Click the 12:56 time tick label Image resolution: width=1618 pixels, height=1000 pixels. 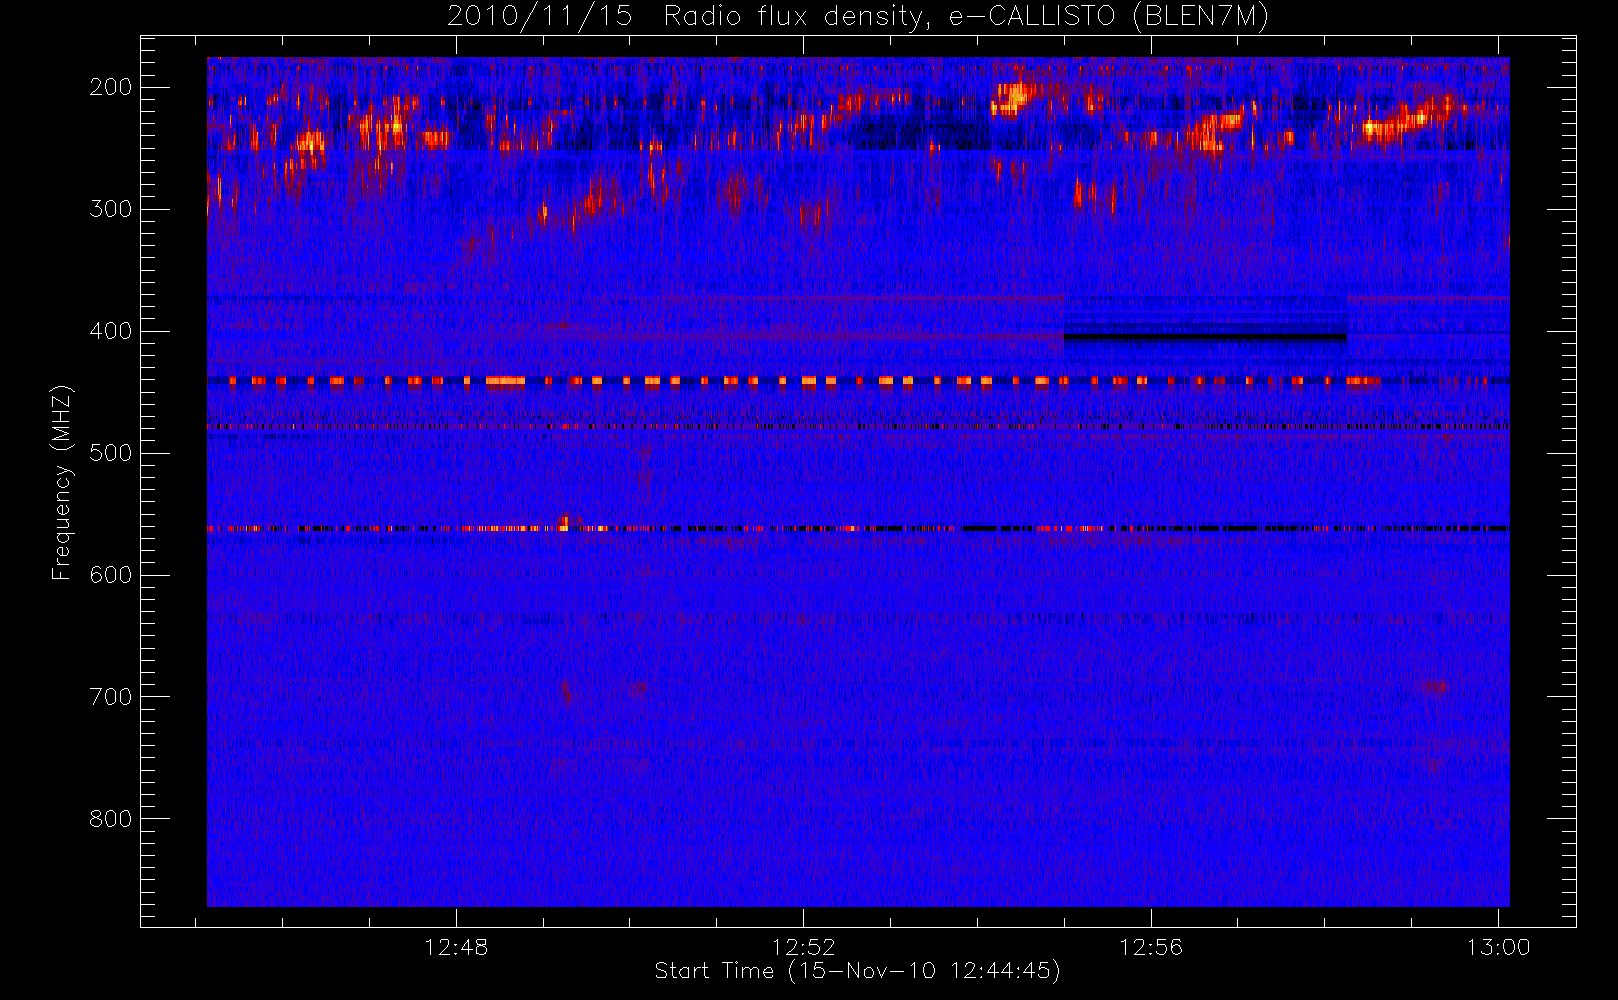(1150, 947)
